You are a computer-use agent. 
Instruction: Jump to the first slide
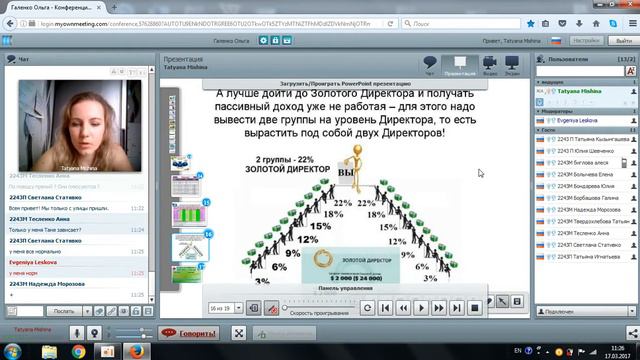point(385,308)
